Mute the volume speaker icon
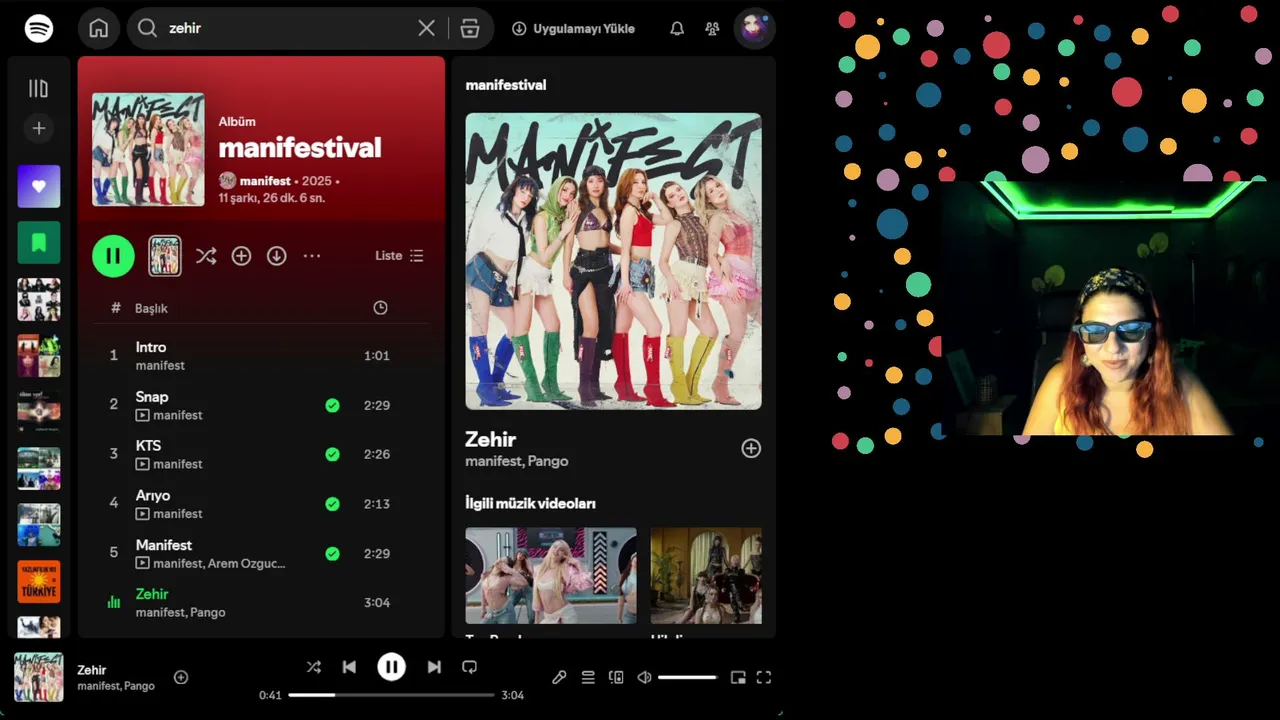Image resolution: width=1280 pixels, height=720 pixels. (644, 677)
